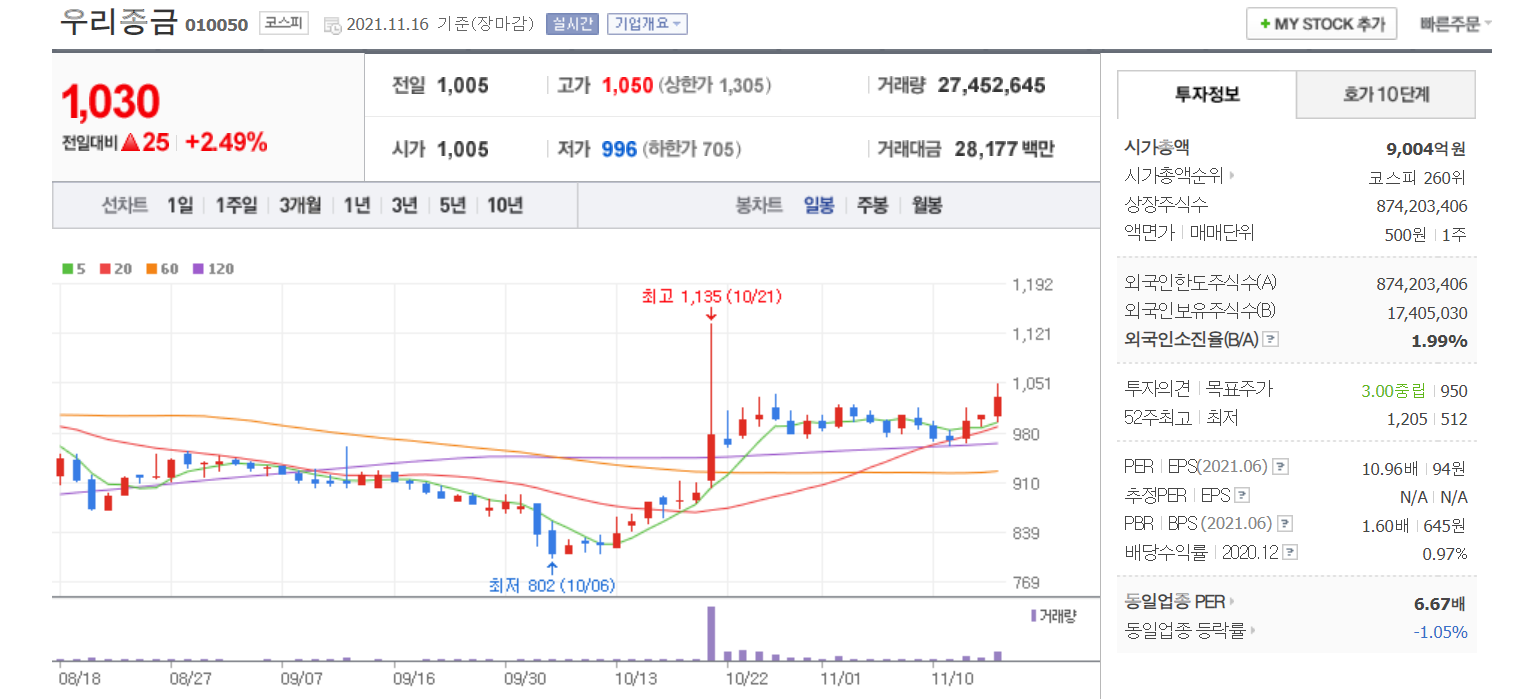Click the 동일업종 등락률 link

point(1185,631)
